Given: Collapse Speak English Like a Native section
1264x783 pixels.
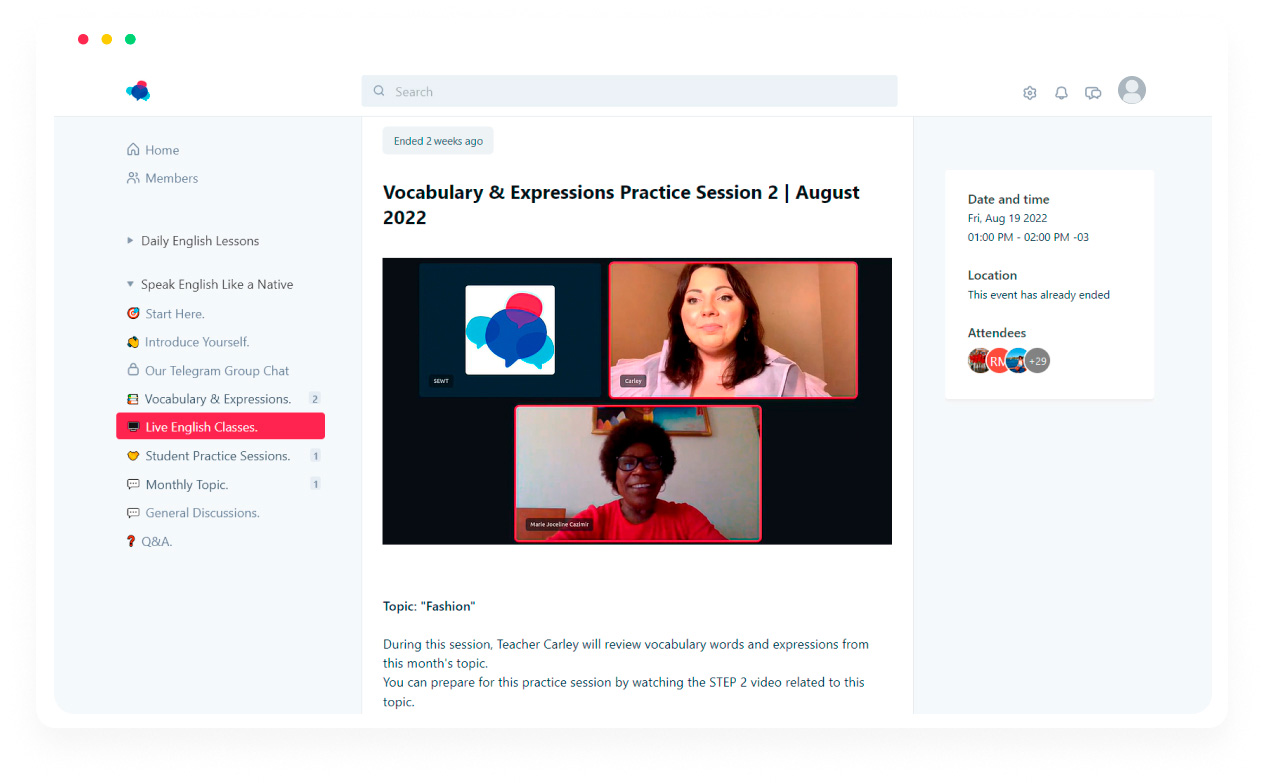Looking at the screenshot, I should [x=130, y=285].
